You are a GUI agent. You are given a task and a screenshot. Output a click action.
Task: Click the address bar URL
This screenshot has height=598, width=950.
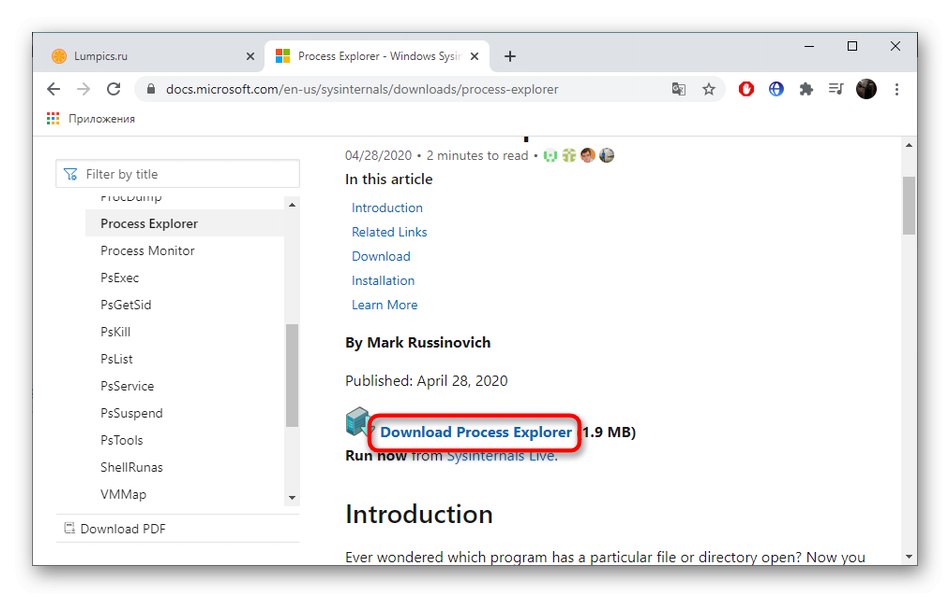[362, 89]
